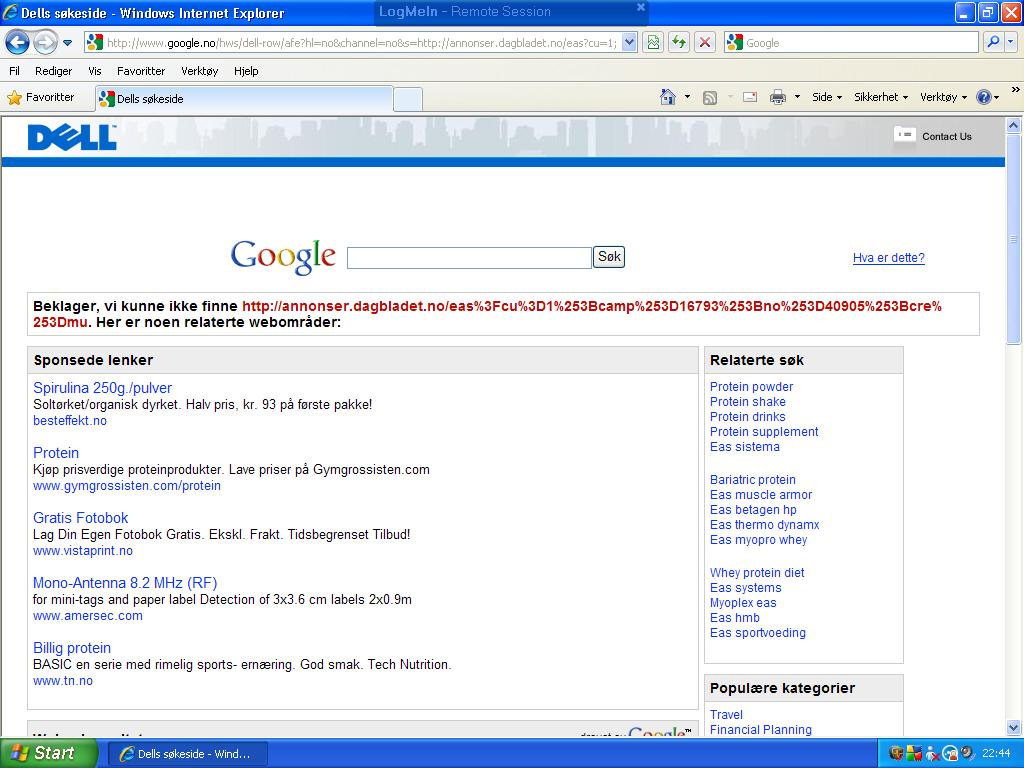Open the Vis menu

(x=95, y=71)
